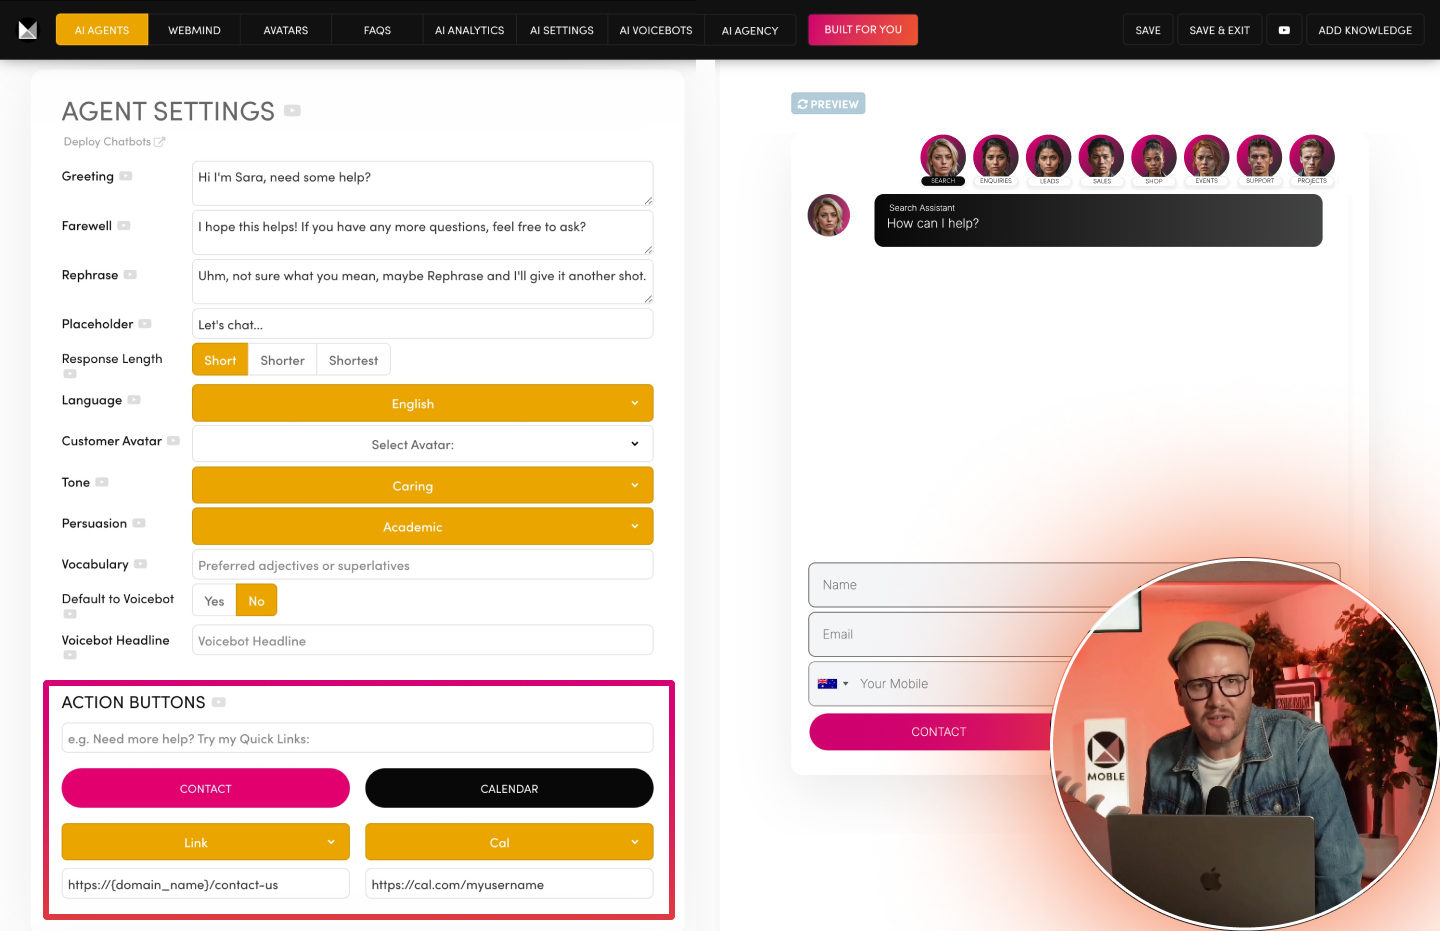Click the Events agent avatar
Viewport: 1440px width, 931px height.
click(x=1206, y=158)
